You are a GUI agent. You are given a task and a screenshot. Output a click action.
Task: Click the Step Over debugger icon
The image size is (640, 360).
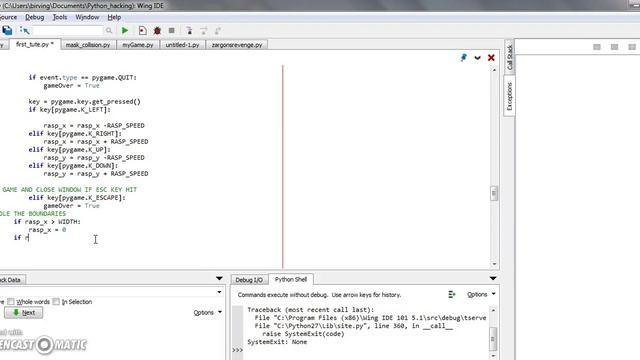click(203, 31)
